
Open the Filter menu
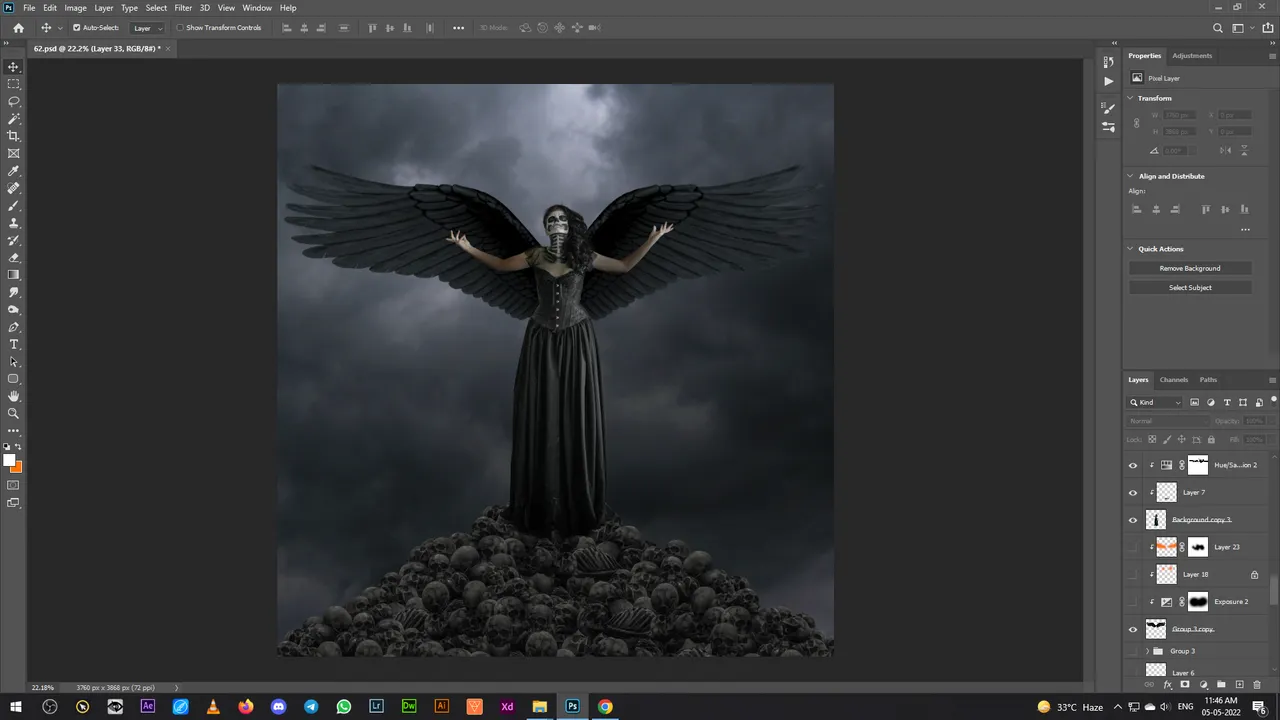point(183,8)
